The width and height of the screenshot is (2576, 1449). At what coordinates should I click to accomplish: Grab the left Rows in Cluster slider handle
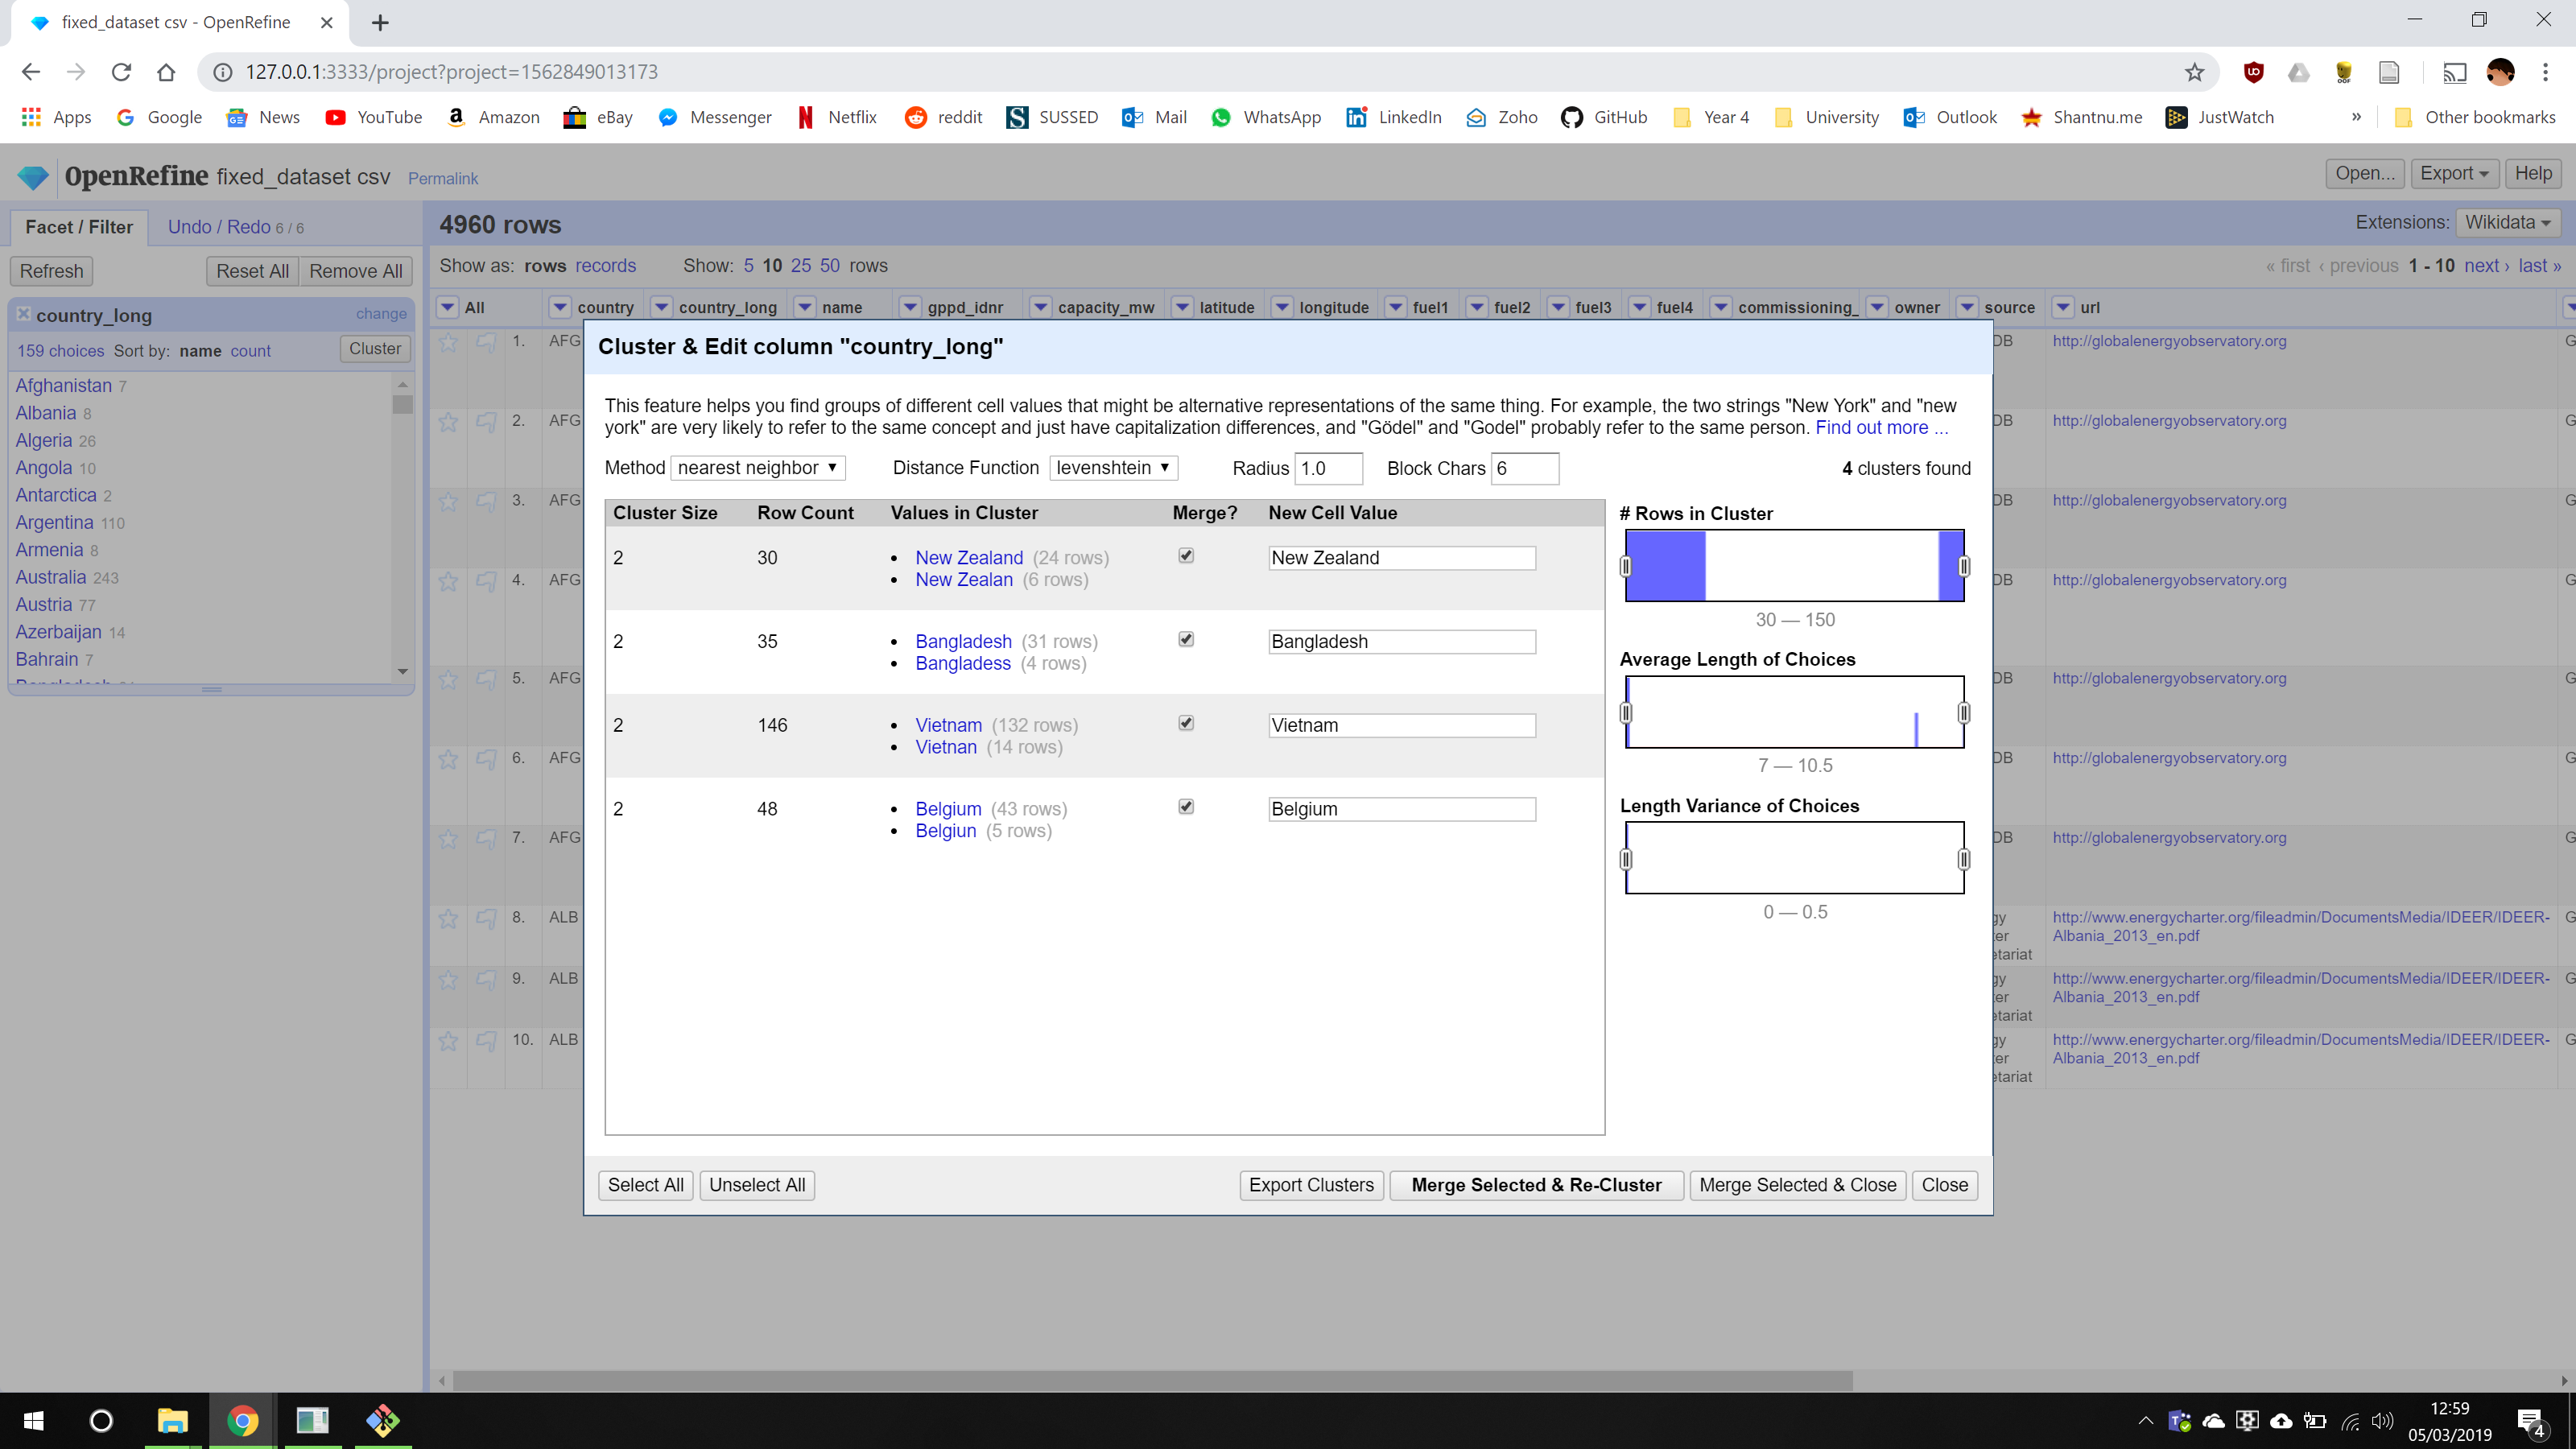[1626, 566]
